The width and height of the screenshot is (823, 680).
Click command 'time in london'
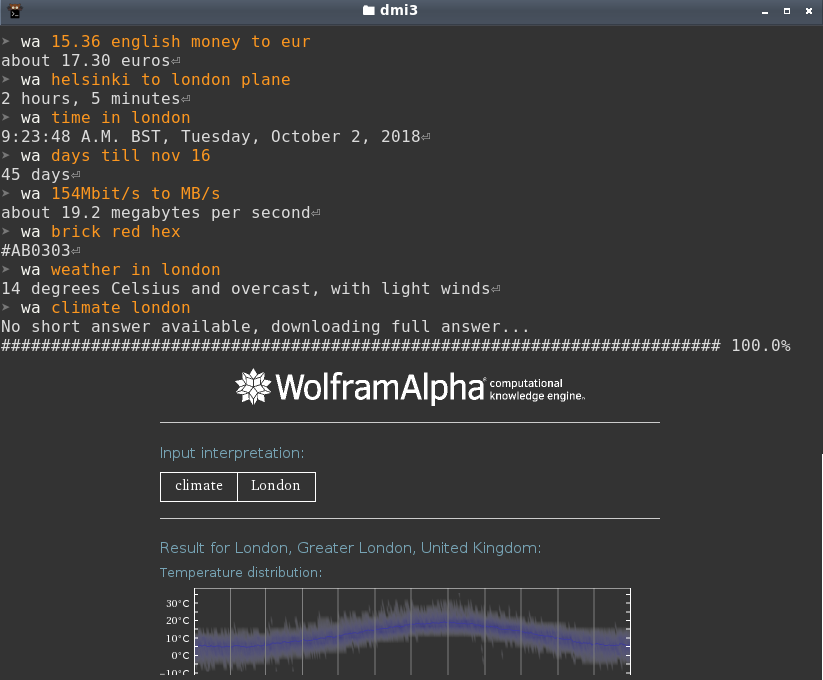pyautogui.click(x=121, y=118)
